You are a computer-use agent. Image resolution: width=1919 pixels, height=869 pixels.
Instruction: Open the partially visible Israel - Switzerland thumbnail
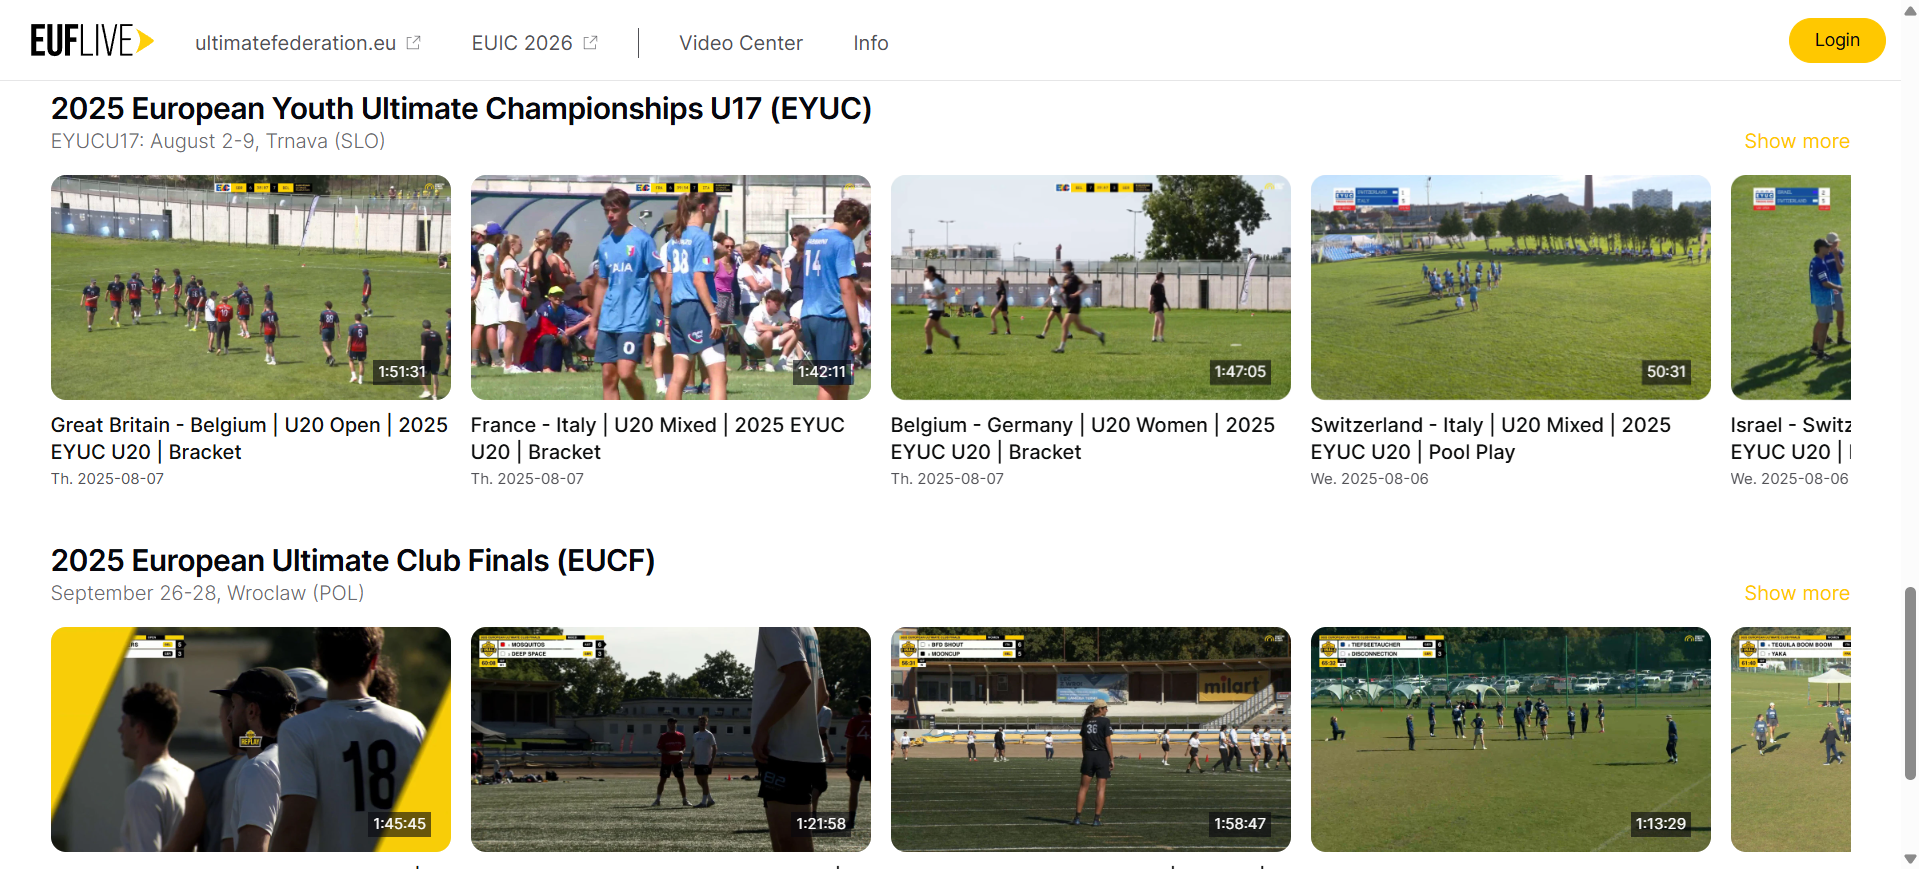[1791, 287]
